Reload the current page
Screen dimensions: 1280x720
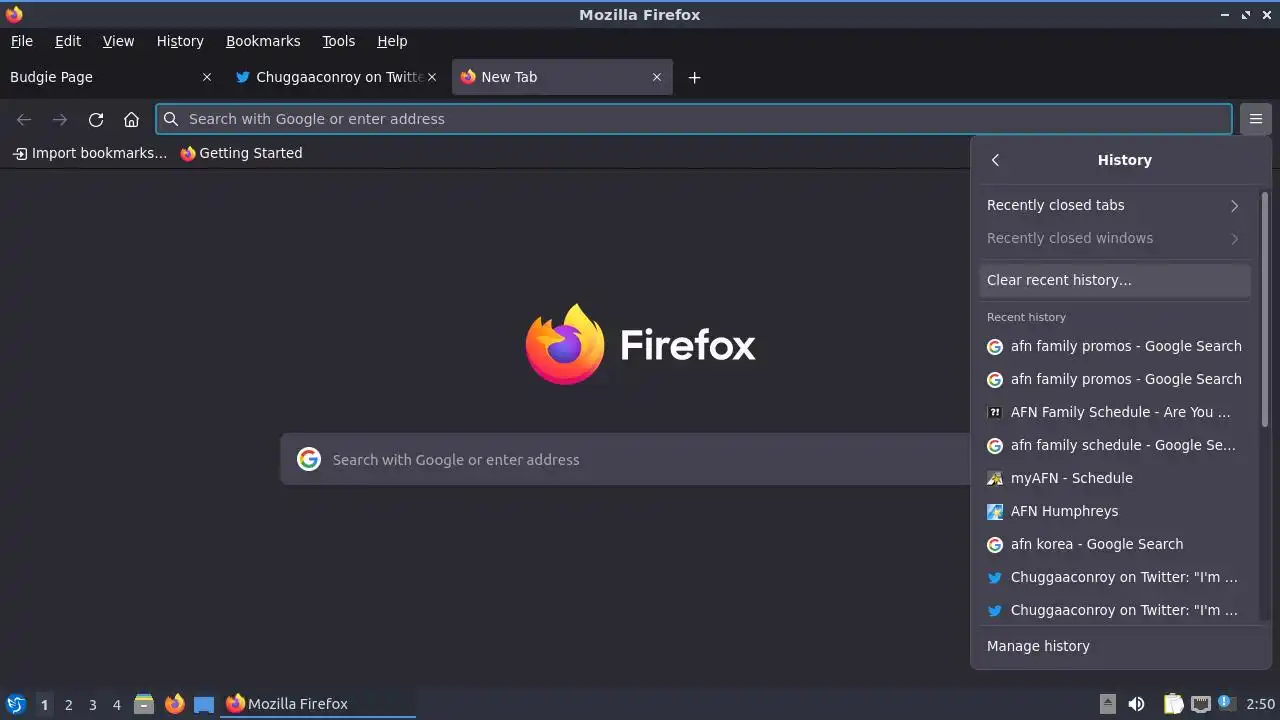click(96, 119)
